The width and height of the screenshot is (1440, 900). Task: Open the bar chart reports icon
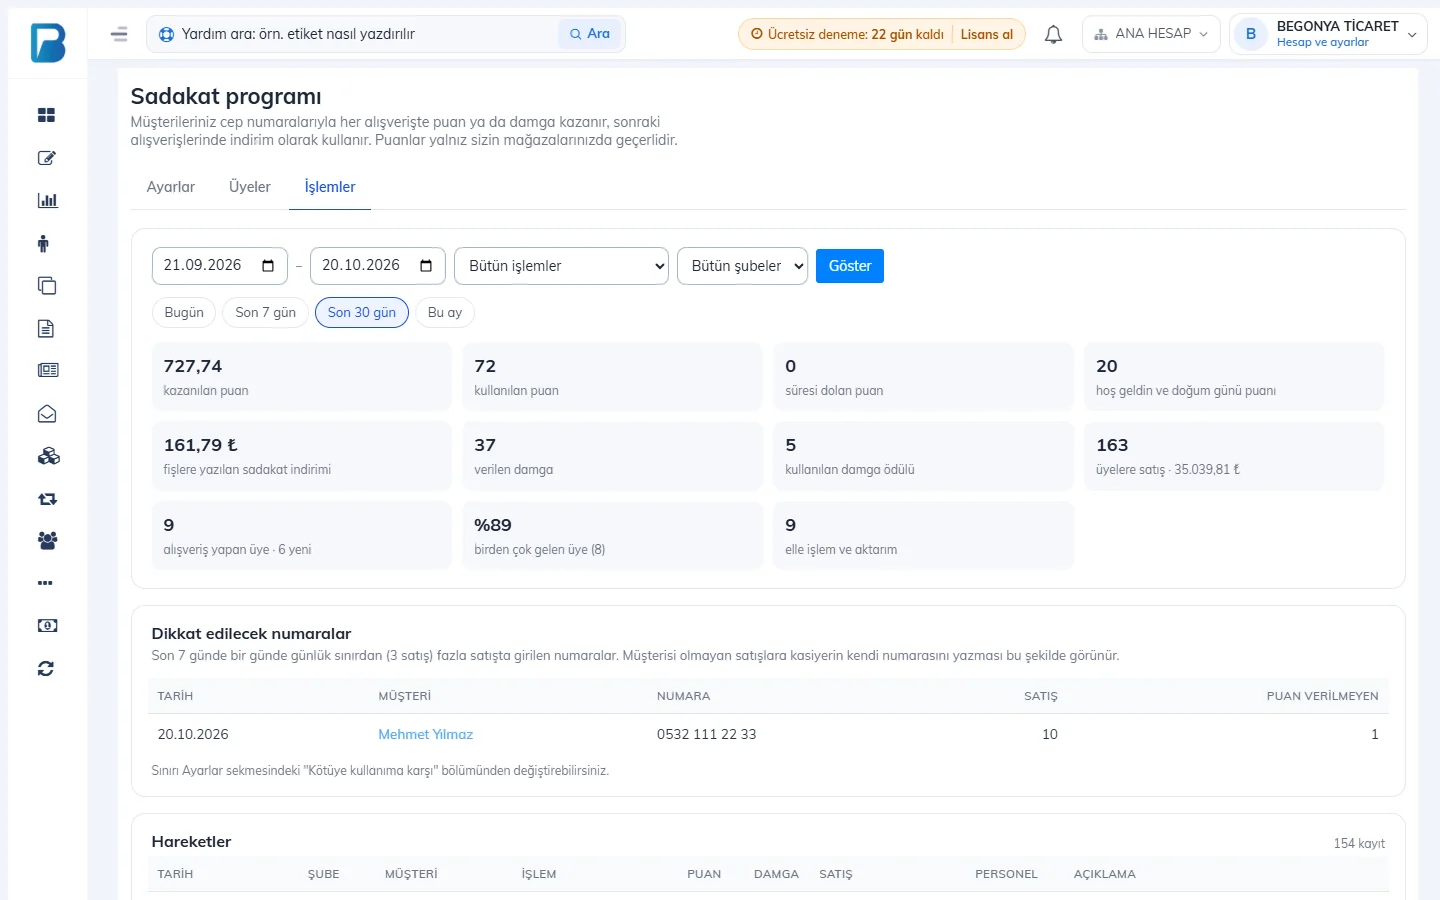coord(47,200)
